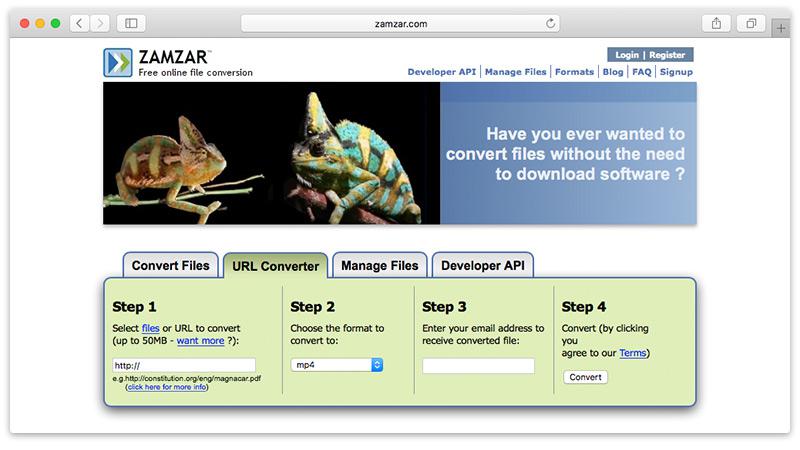Screen dimensions: 800x450
Task: Click the ZAMZAR wordmark text
Action: [174, 57]
